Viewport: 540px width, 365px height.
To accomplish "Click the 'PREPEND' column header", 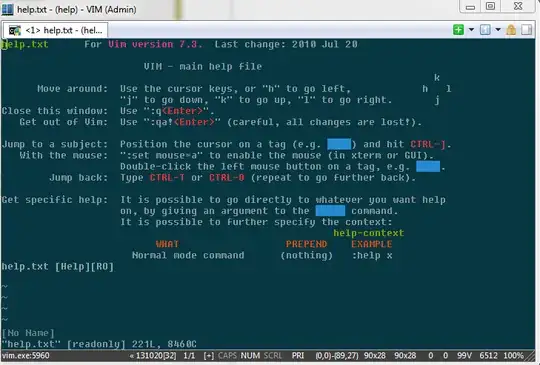I will pos(307,244).
